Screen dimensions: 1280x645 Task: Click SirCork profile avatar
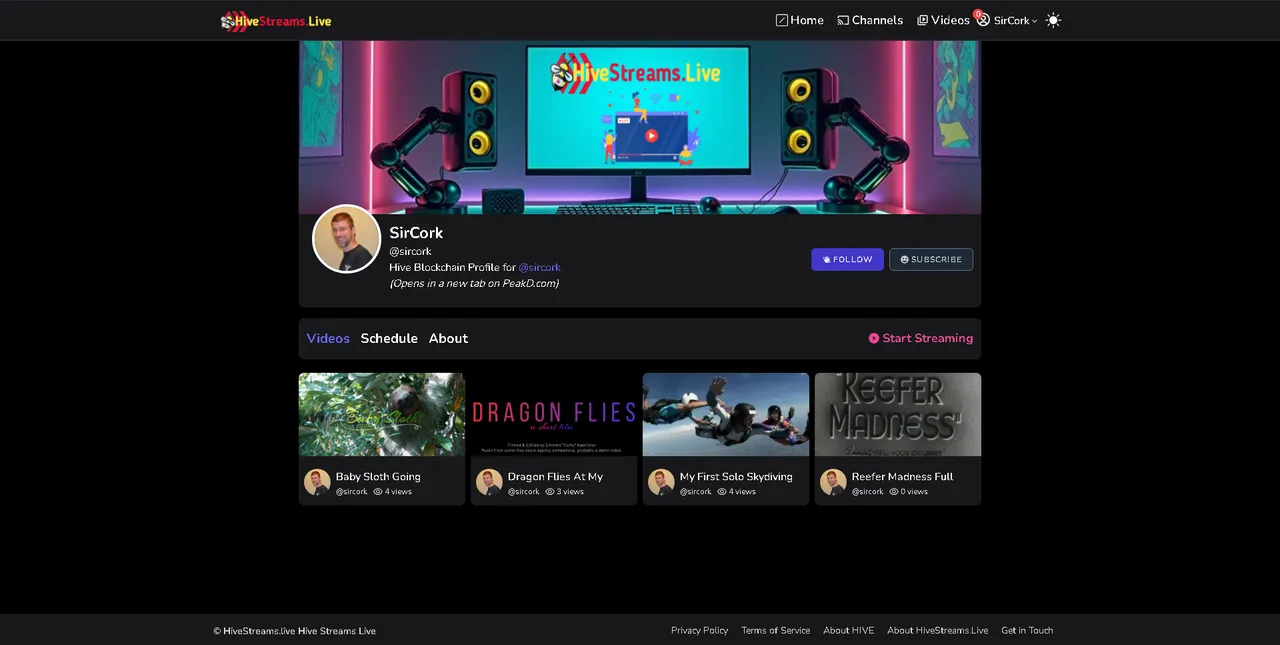[347, 239]
